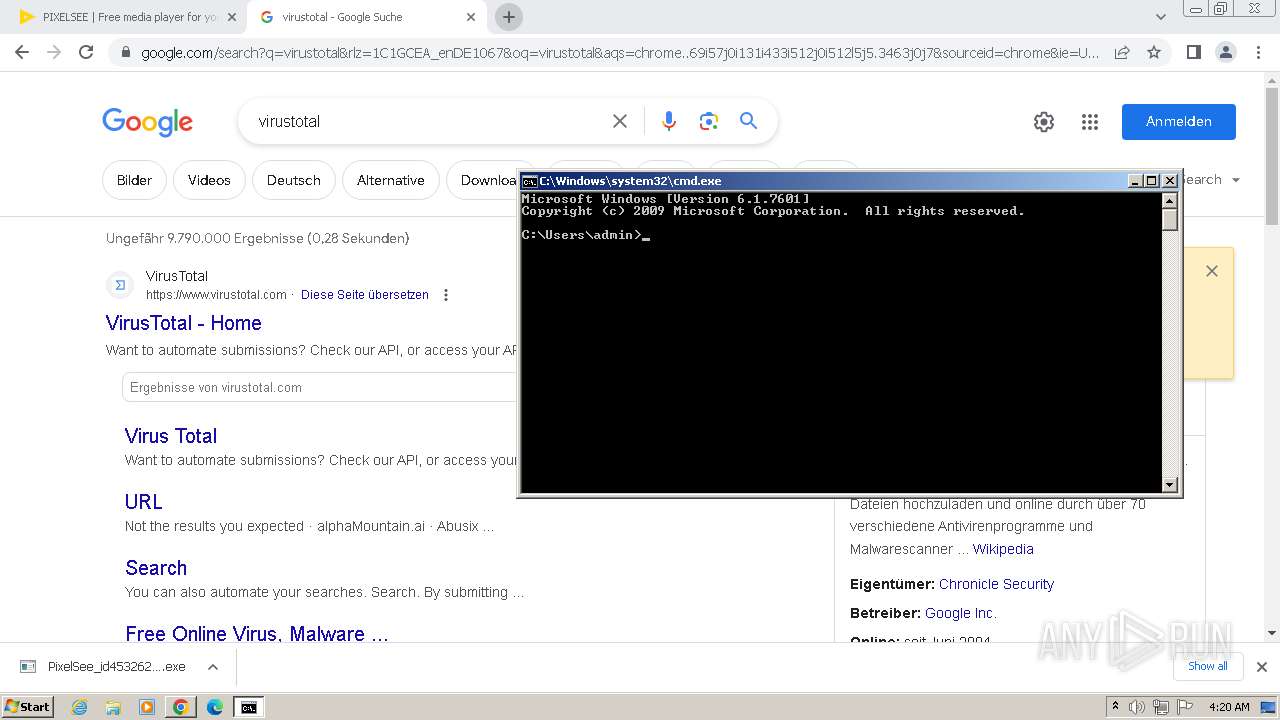Screen dimensions: 1280x720
Task: Open Chrome three-dot menu
Action: (x=1258, y=52)
